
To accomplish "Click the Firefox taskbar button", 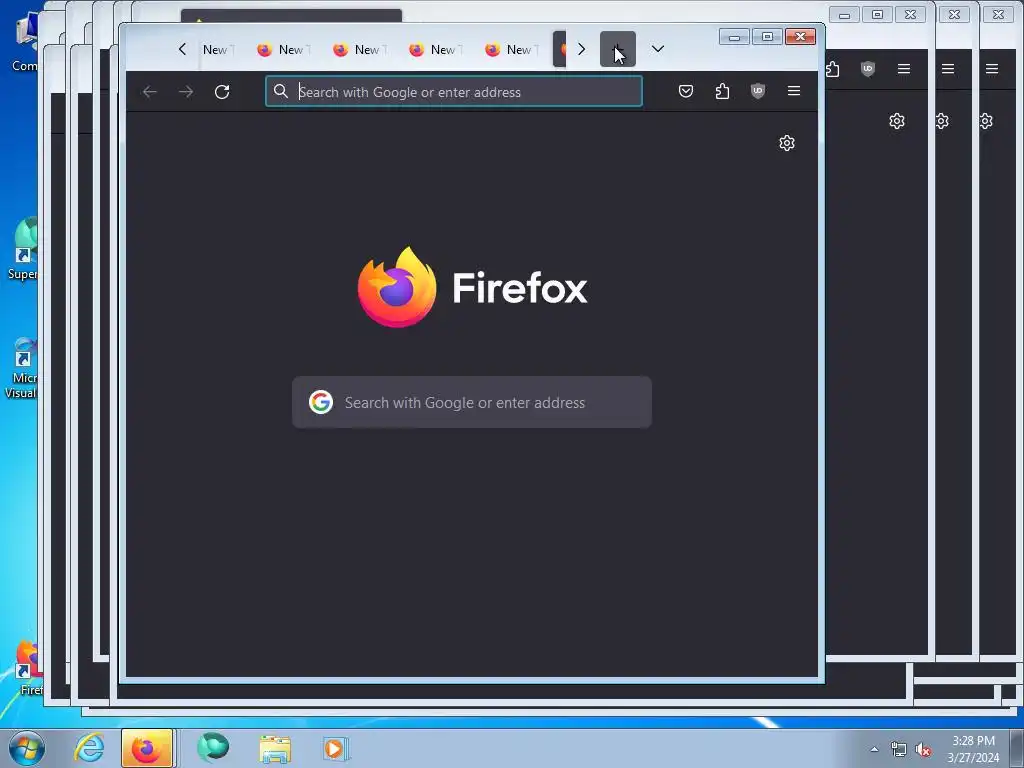I will click(x=147, y=748).
